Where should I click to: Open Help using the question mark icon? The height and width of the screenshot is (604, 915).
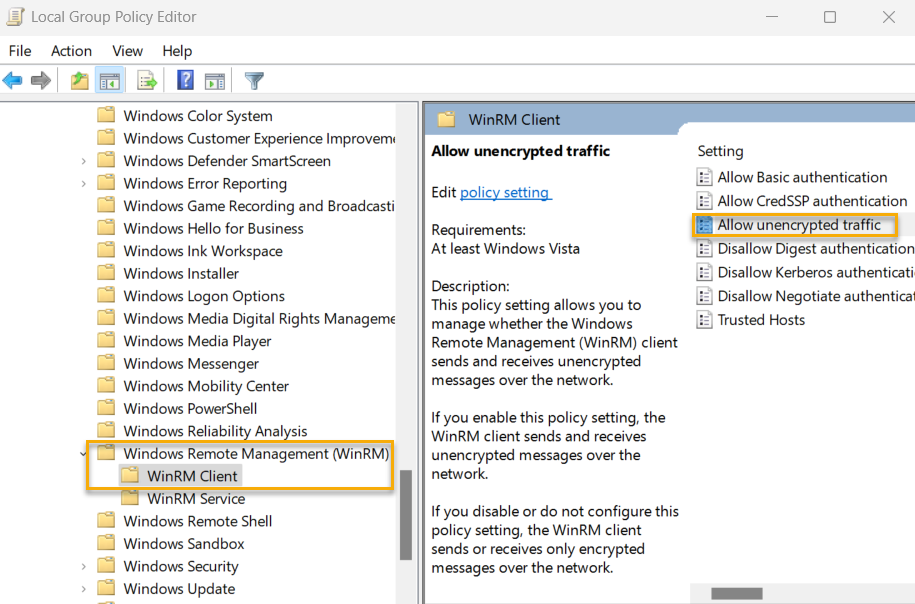pos(186,80)
